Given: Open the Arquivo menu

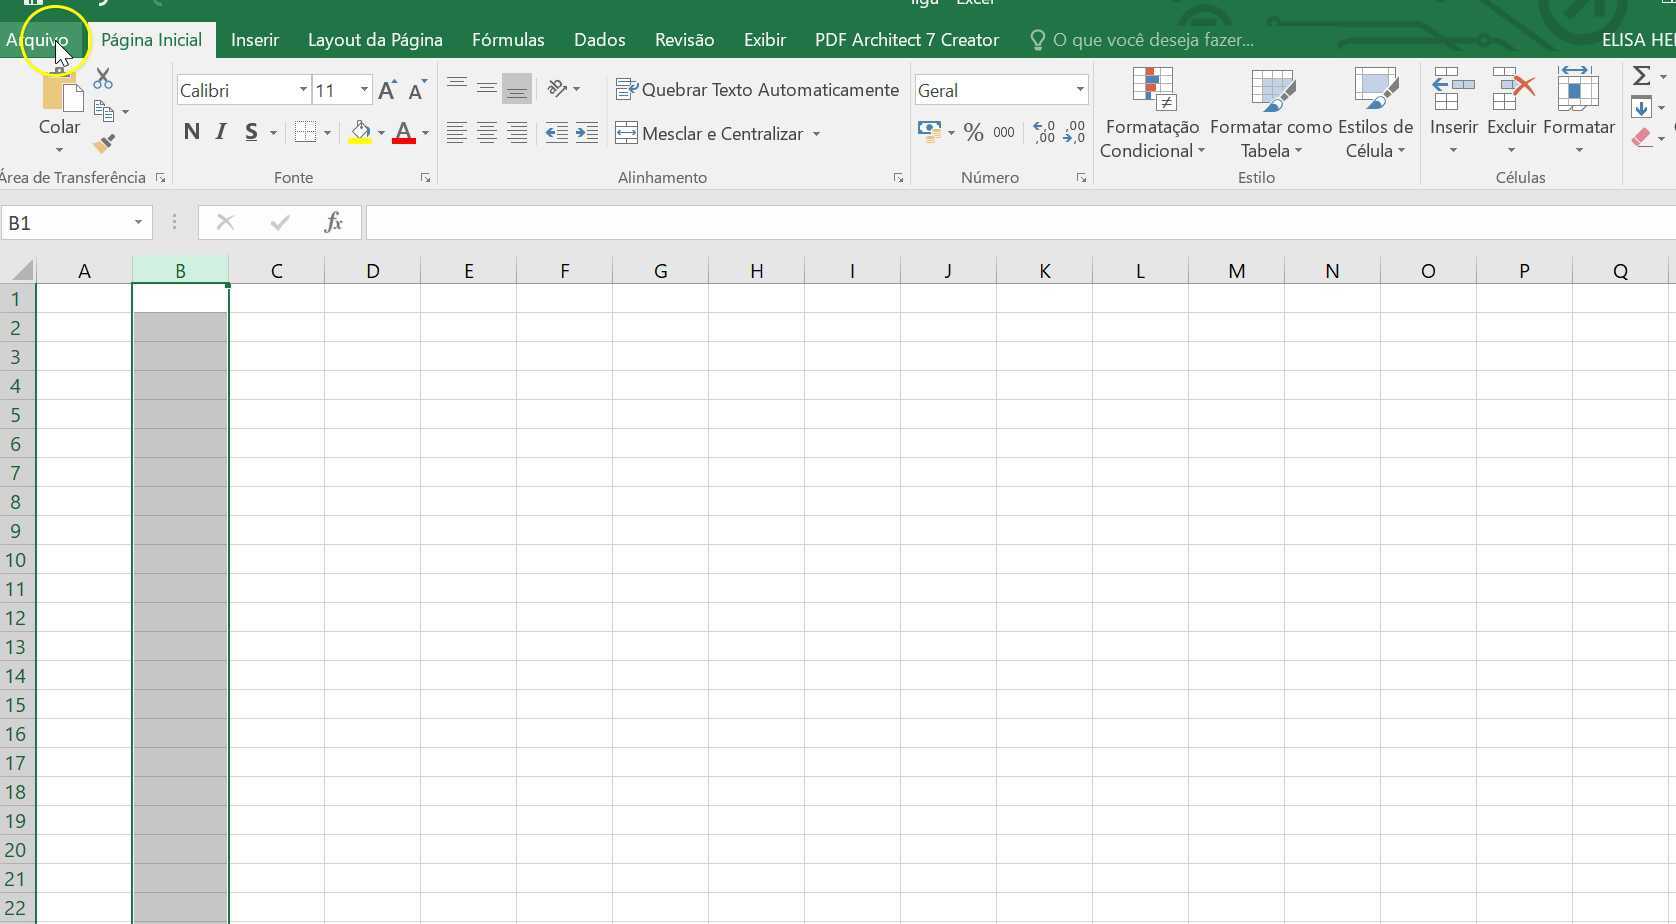Looking at the screenshot, I should pyautogui.click(x=38, y=39).
